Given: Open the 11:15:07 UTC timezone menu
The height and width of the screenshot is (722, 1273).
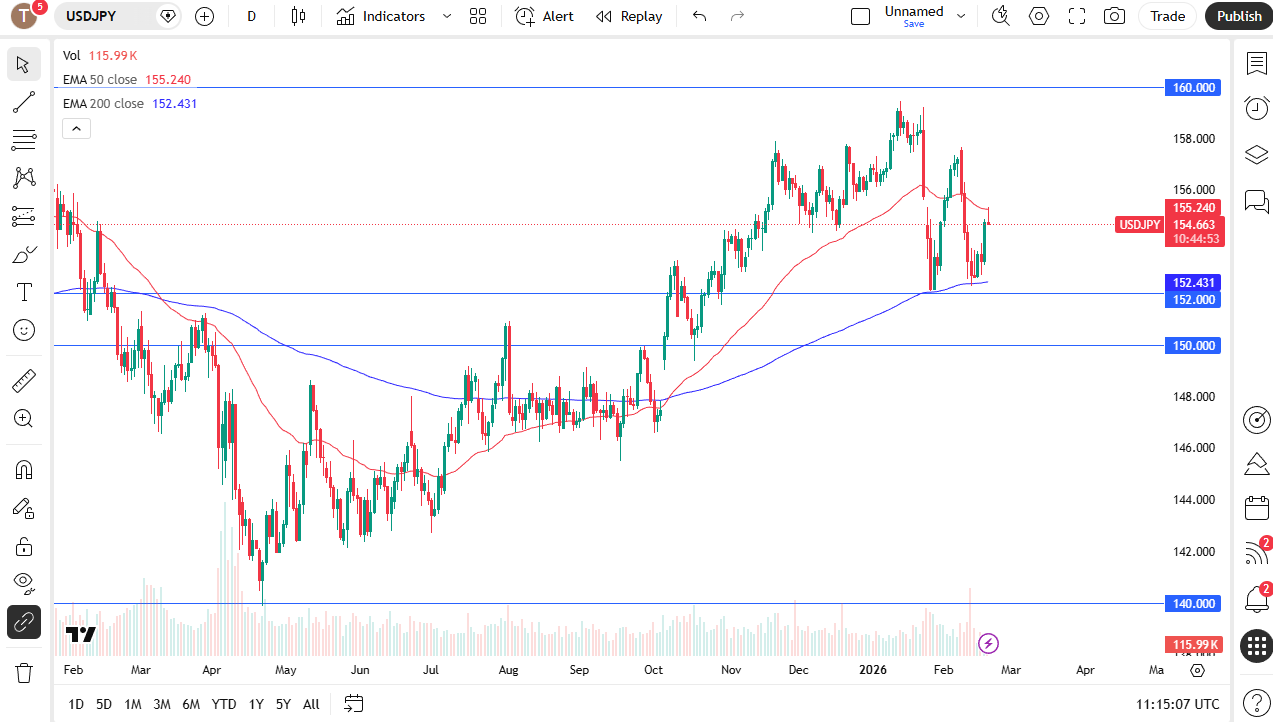Looking at the screenshot, I should pyautogui.click(x=1177, y=704).
